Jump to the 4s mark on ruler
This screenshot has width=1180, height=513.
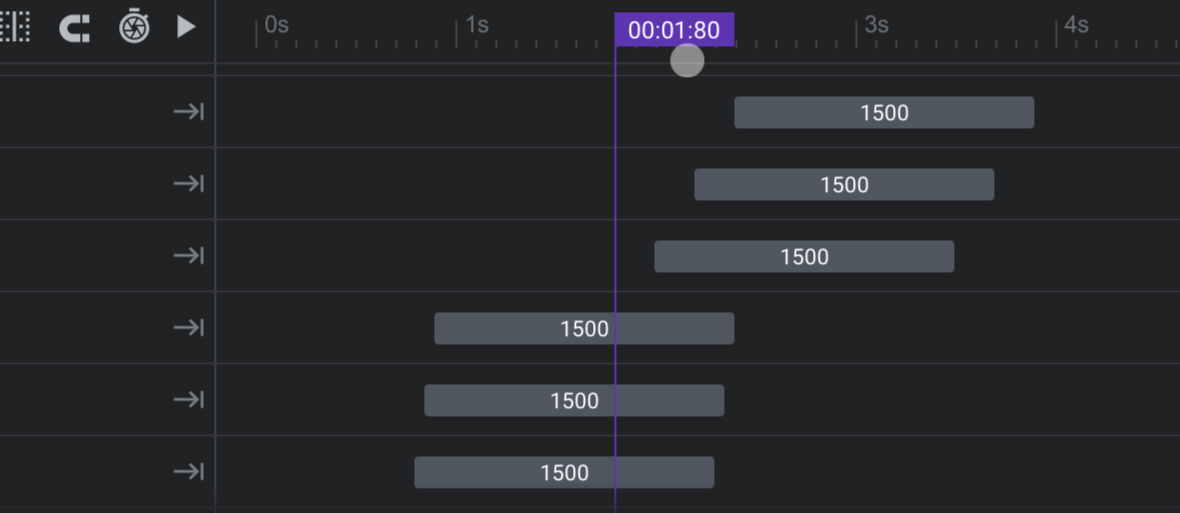tap(1076, 25)
